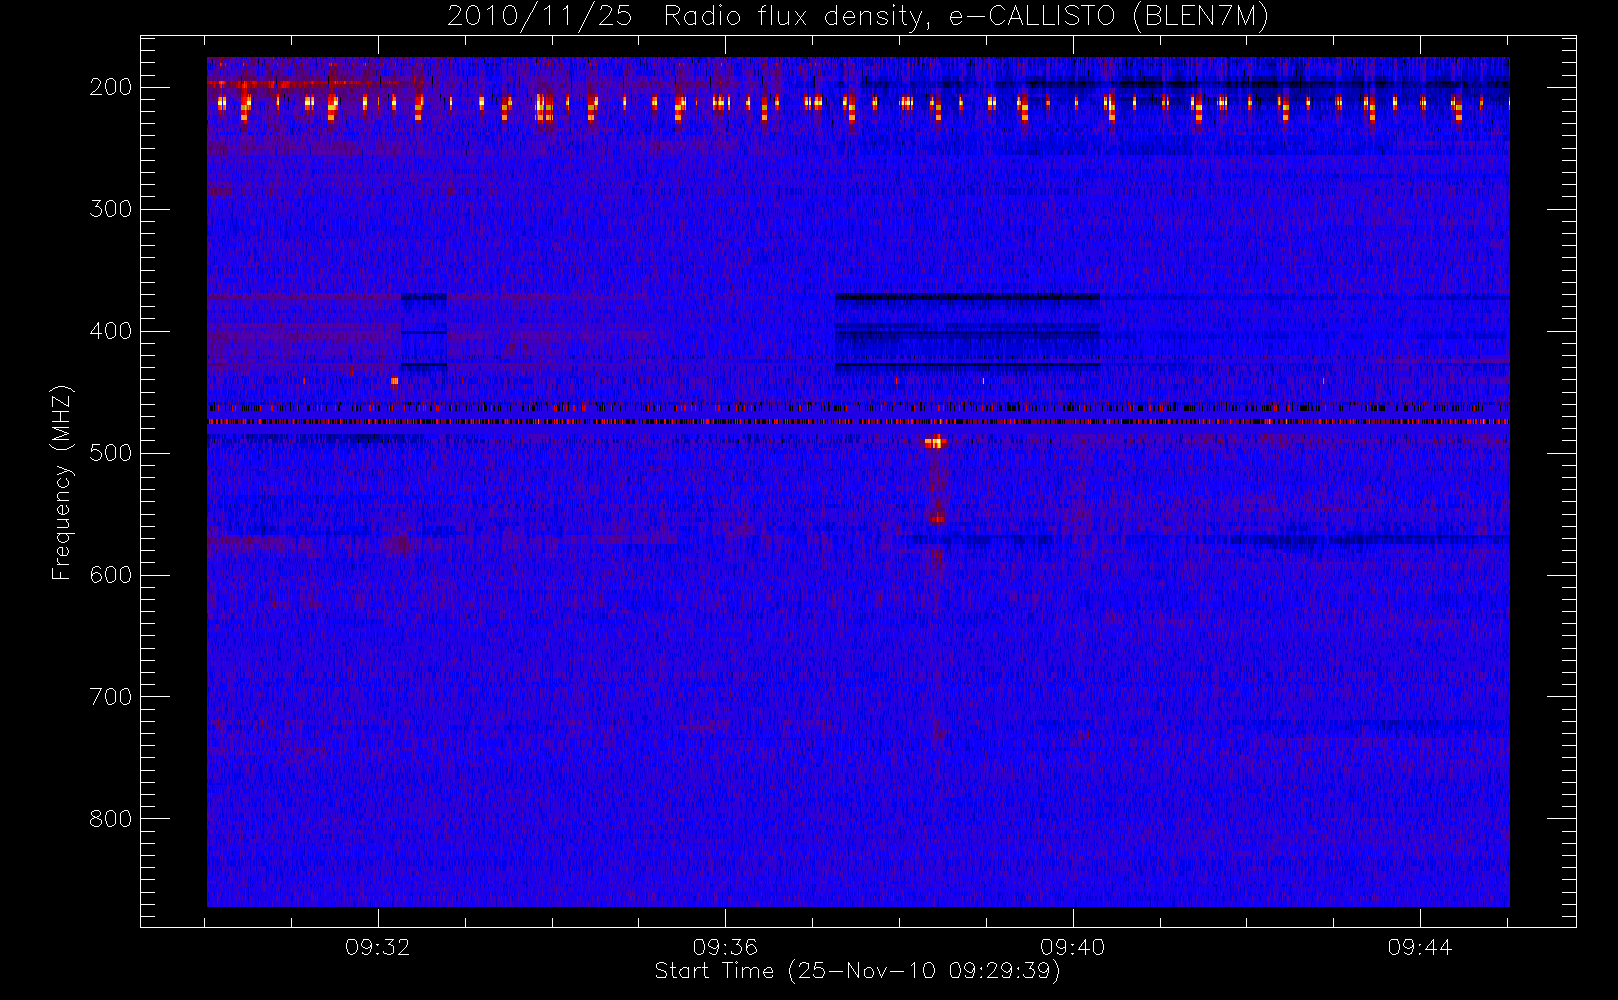Click the 'Start Time (25-Nov-10 09:29:39)' label

(857, 971)
